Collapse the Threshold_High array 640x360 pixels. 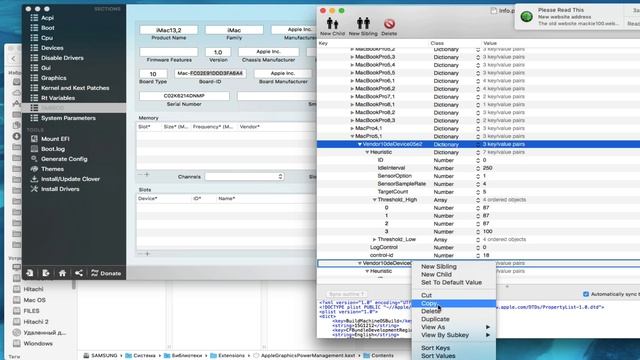[374, 200]
